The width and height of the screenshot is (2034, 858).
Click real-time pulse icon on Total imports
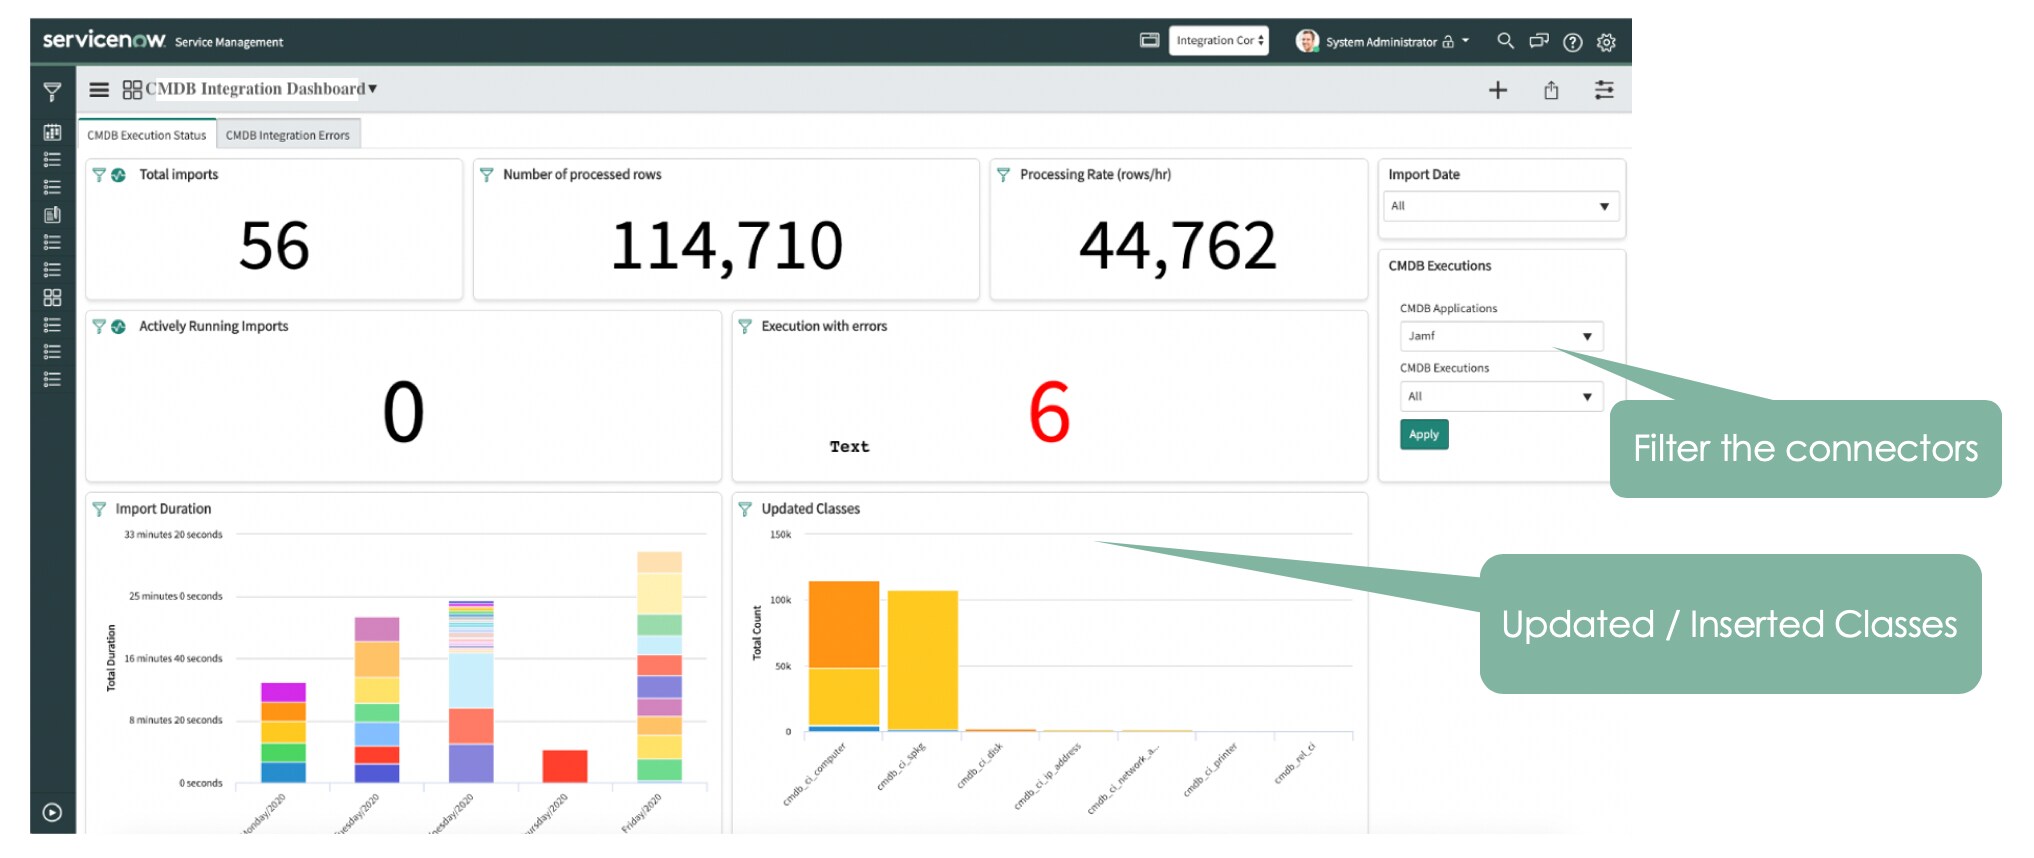(118, 175)
